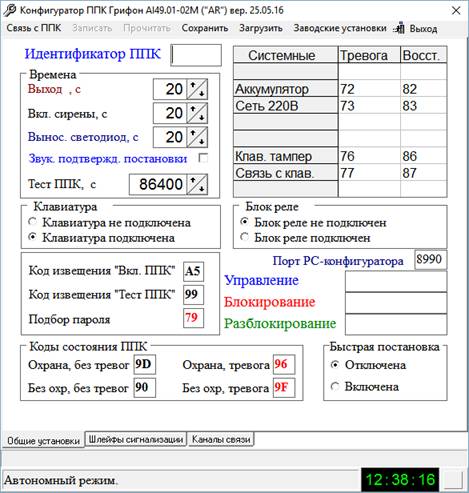Click the Порт PC-конфигуратора field
The width and height of the screenshot is (469, 493).
[430, 259]
